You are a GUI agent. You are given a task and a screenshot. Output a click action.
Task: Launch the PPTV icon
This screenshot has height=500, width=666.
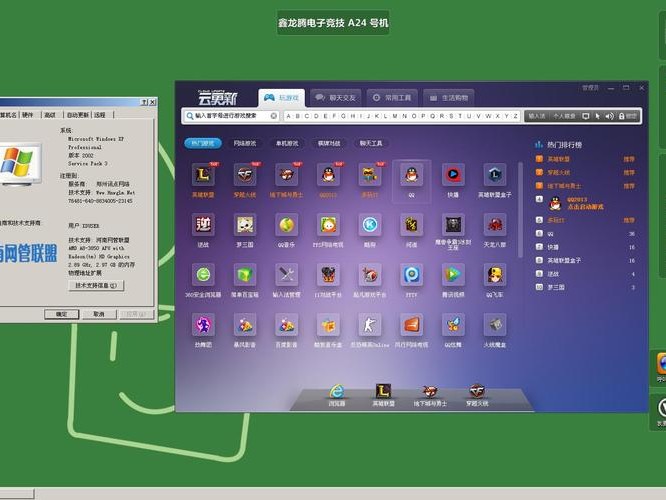[x=411, y=275]
